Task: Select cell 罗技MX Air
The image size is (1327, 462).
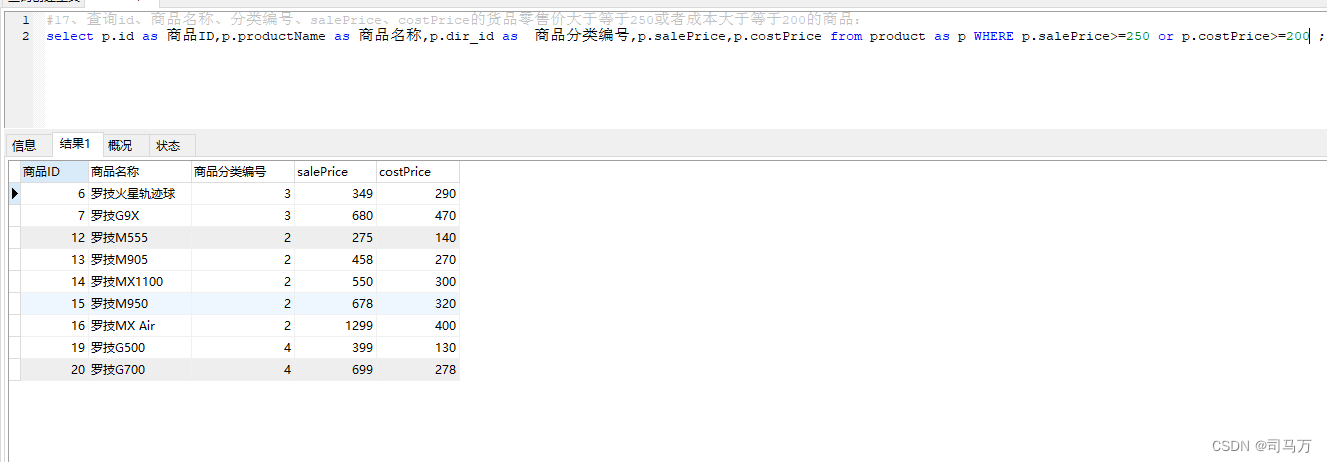Action: pyautogui.click(x=140, y=326)
